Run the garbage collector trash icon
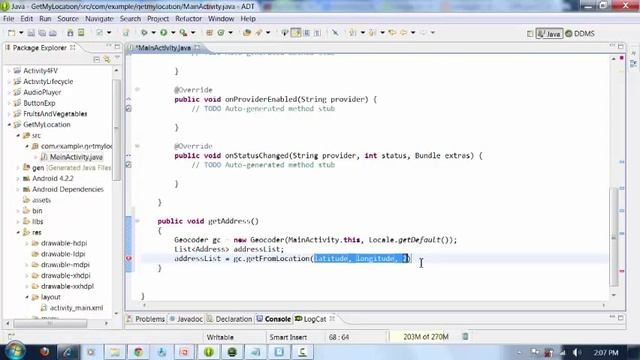Screen dimensions: 640x360 465,337
